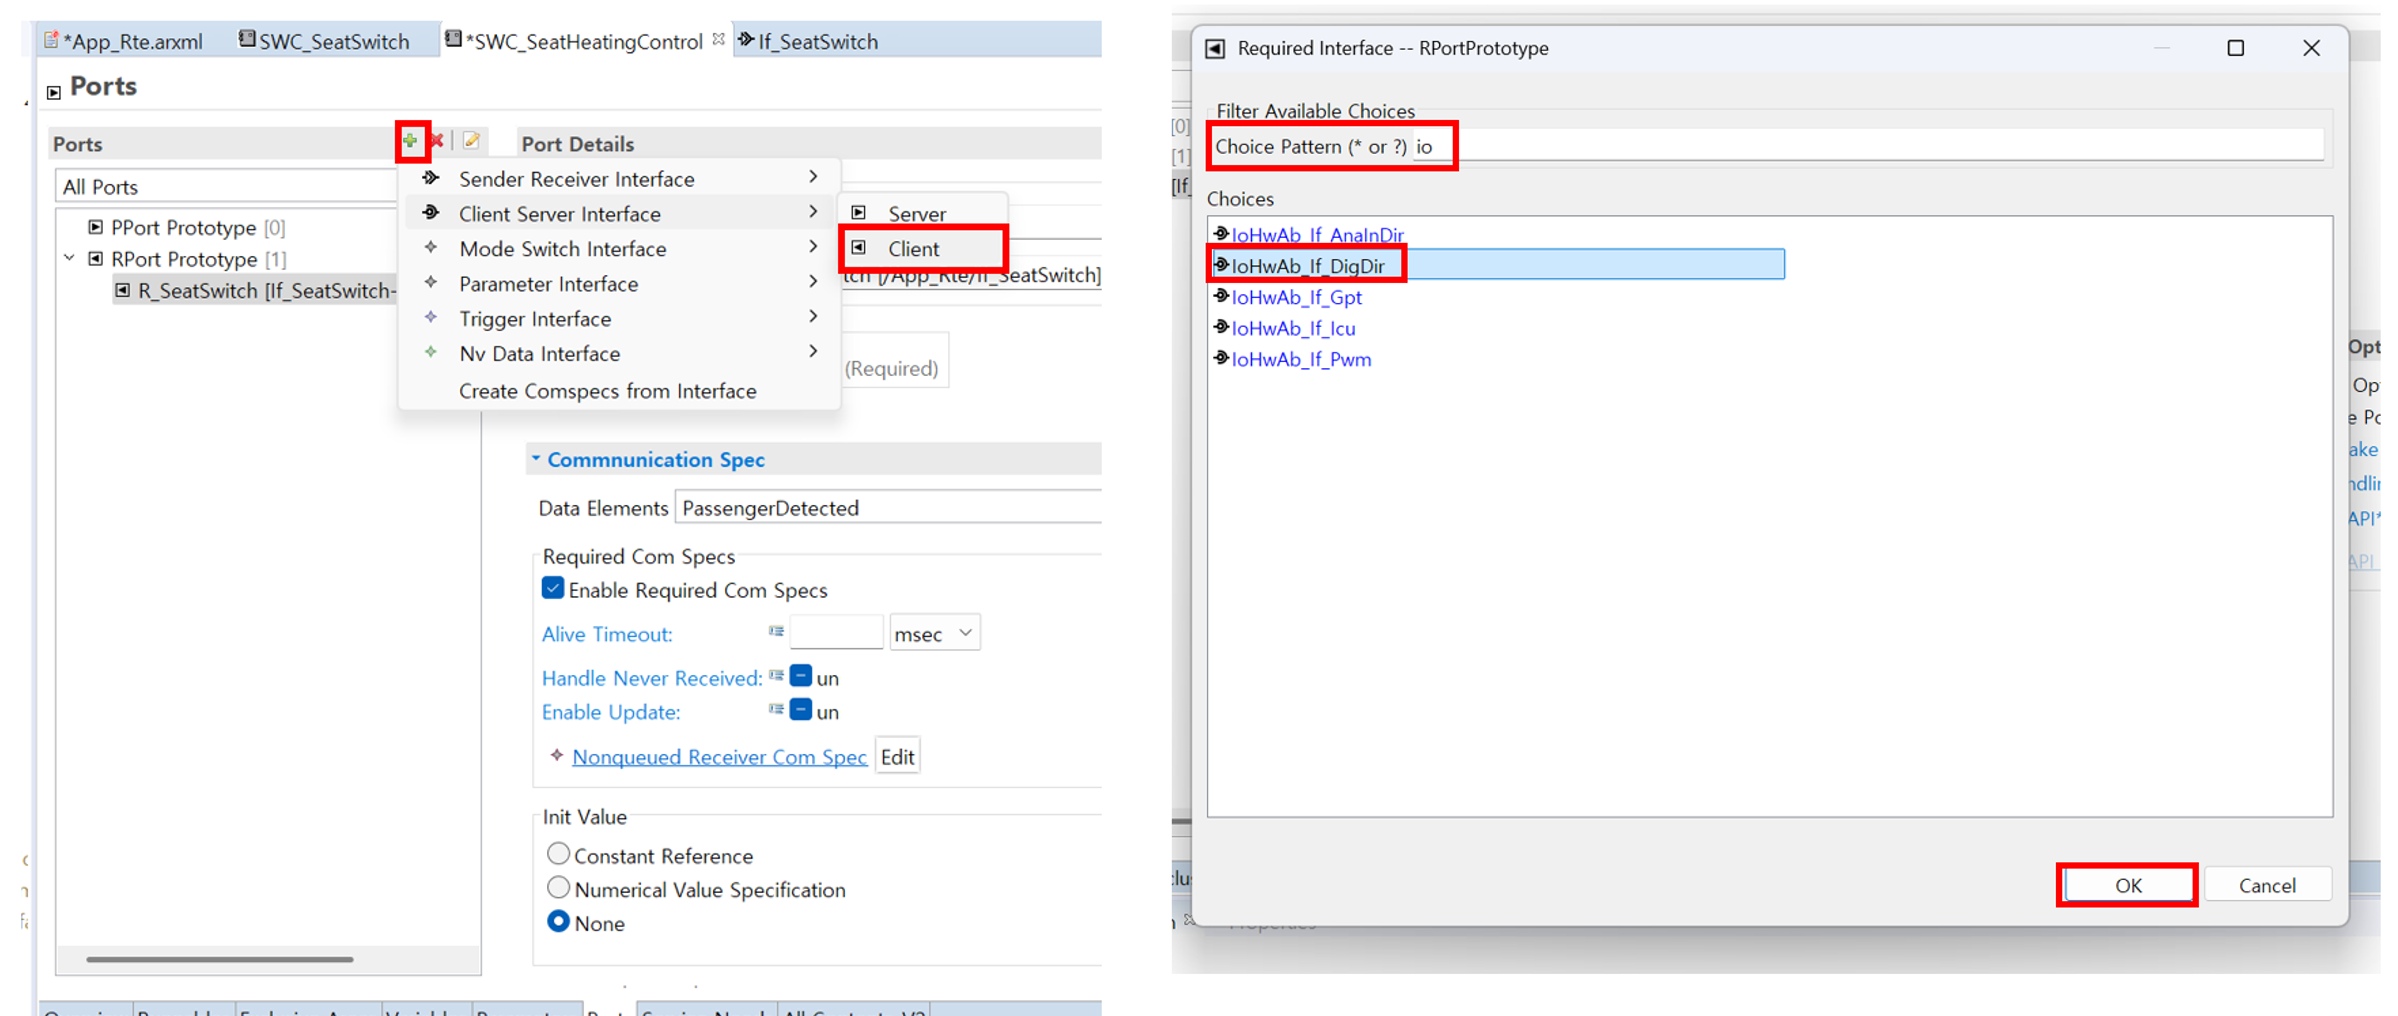Select Numerical Value Specification radio button
The image size is (2398, 1016).
click(559, 888)
